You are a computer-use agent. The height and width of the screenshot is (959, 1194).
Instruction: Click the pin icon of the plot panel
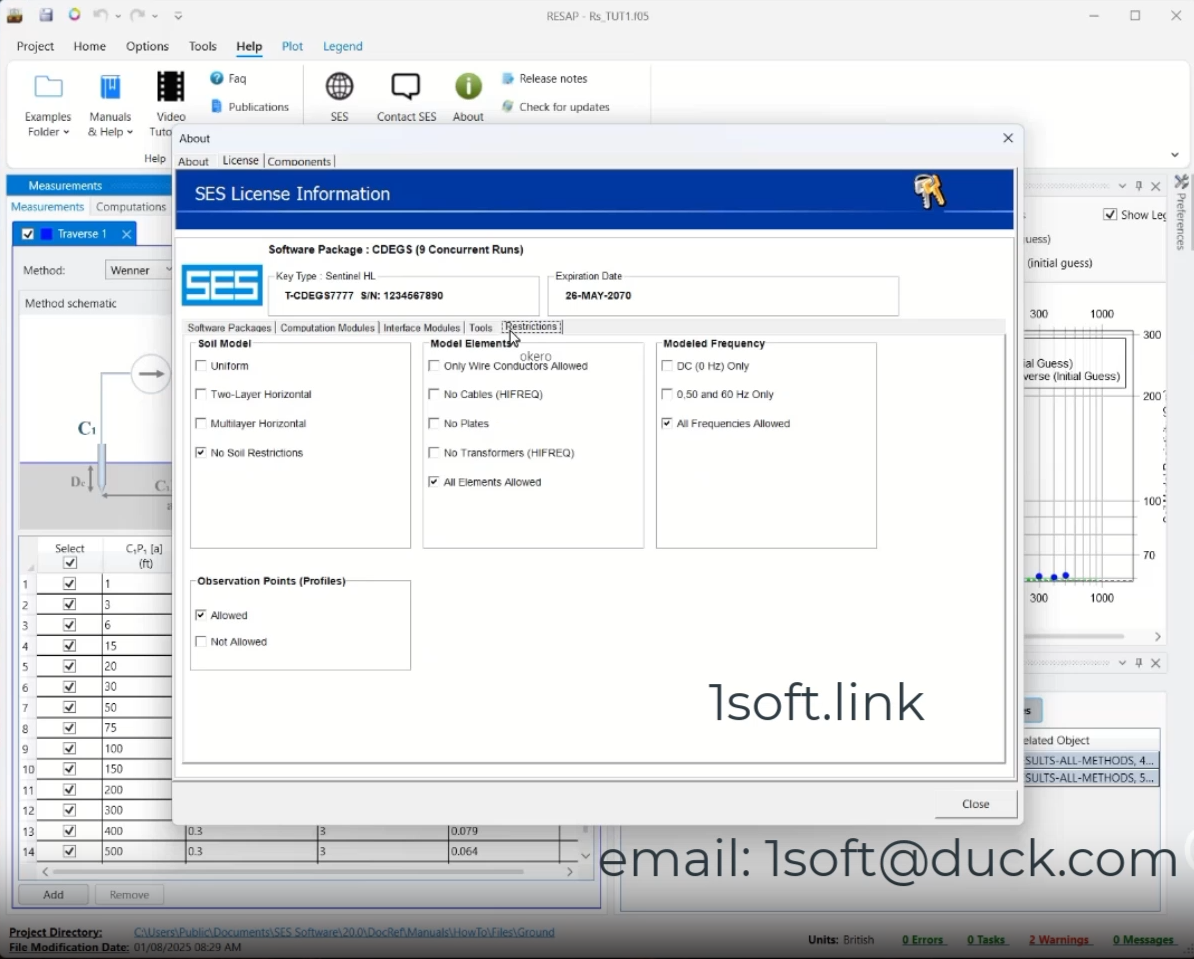click(x=1138, y=186)
